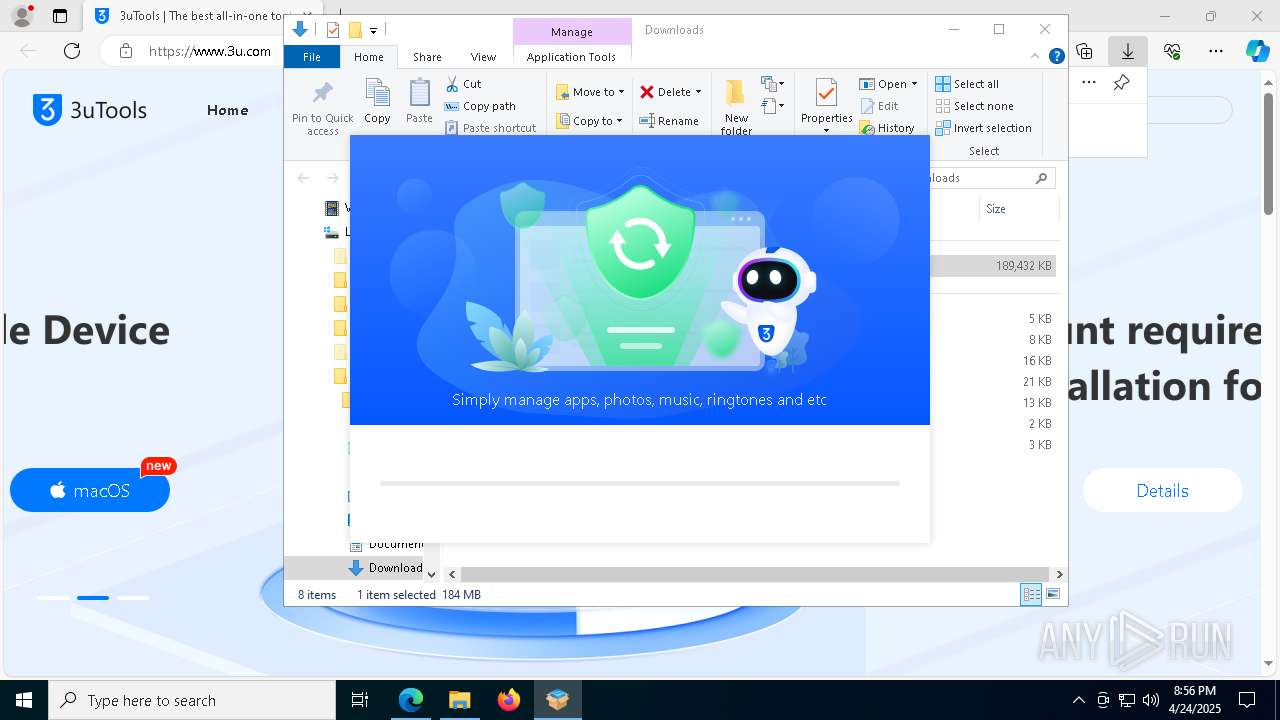1280x720 pixels.
Task: Open Edge Downloads toolbar icon
Action: coord(1127,51)
